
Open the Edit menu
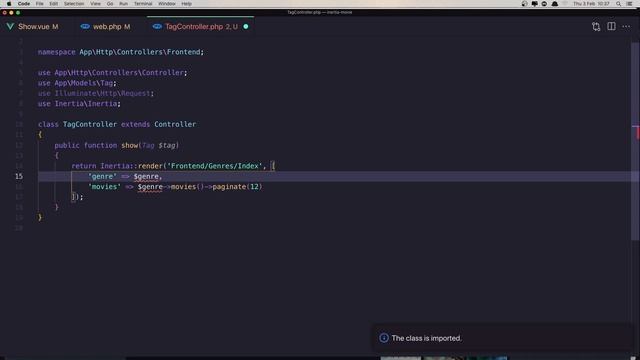tap(53, 4)
